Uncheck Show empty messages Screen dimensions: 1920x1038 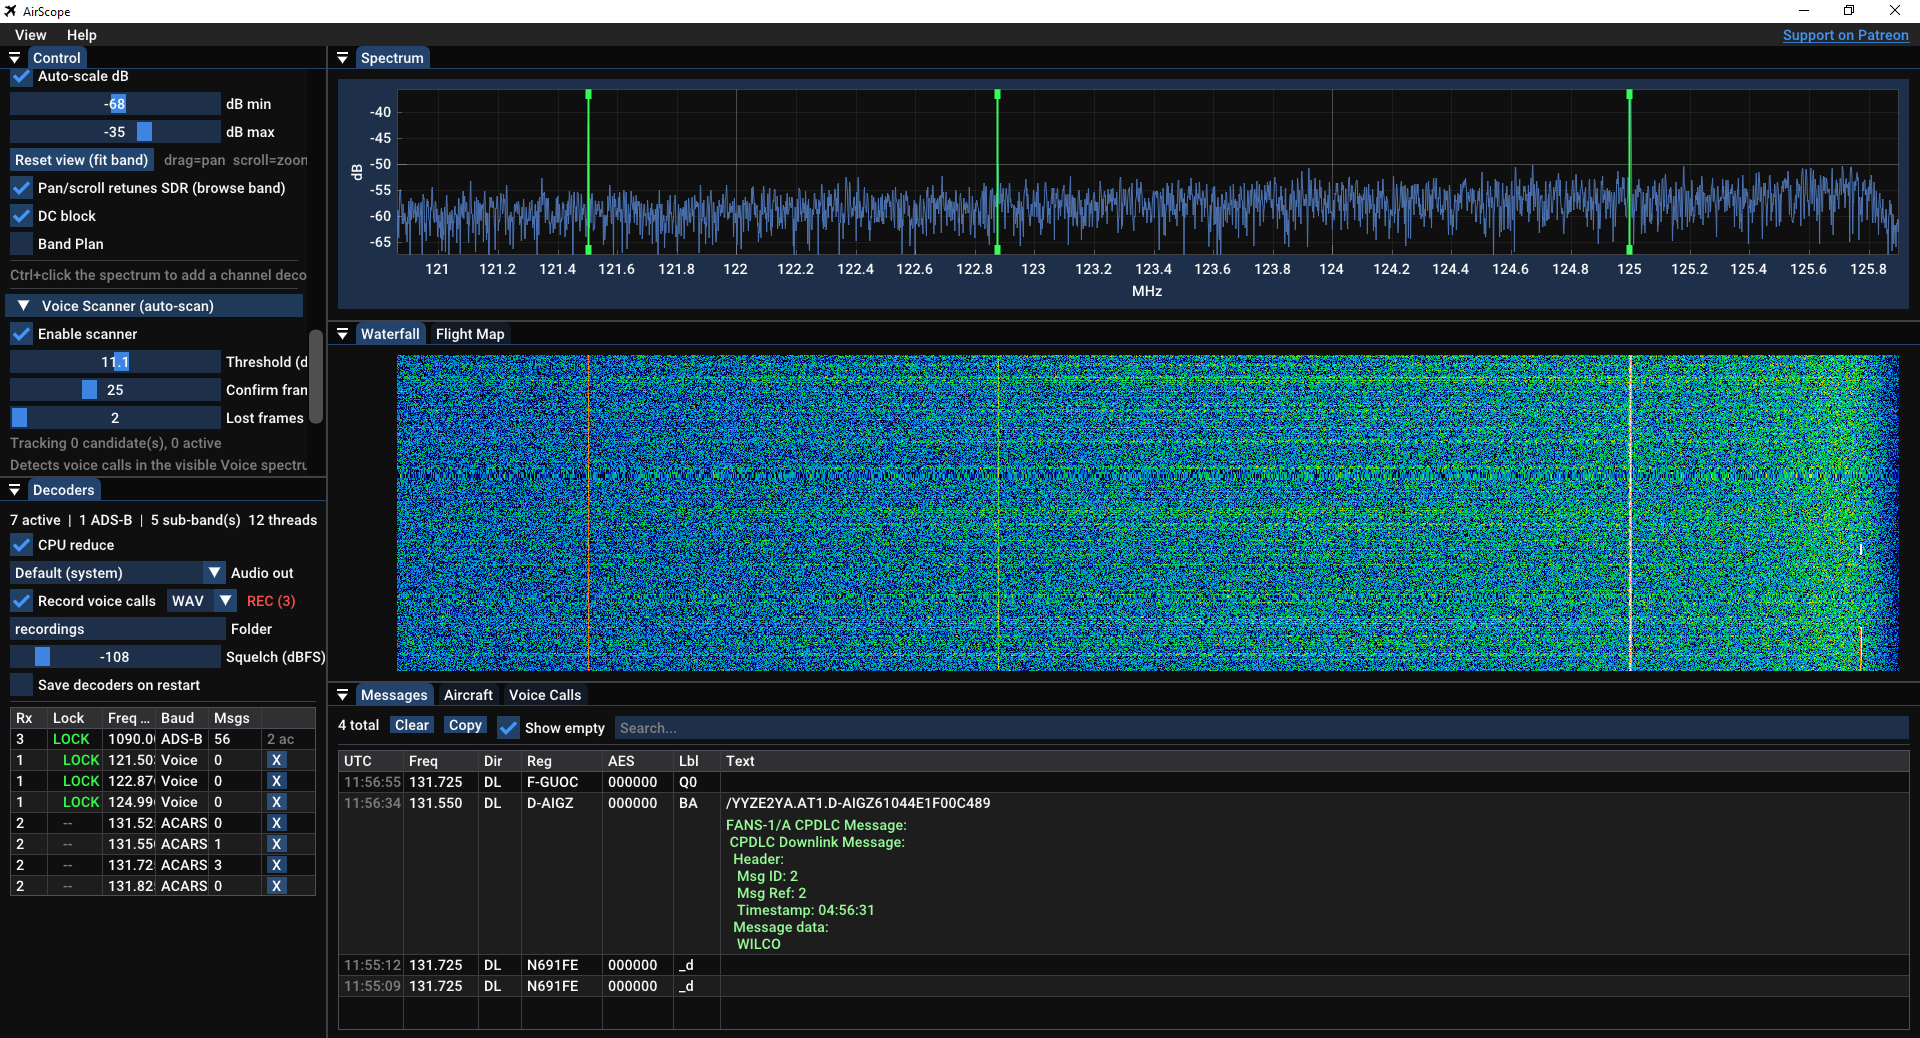[x=508, y=728]
